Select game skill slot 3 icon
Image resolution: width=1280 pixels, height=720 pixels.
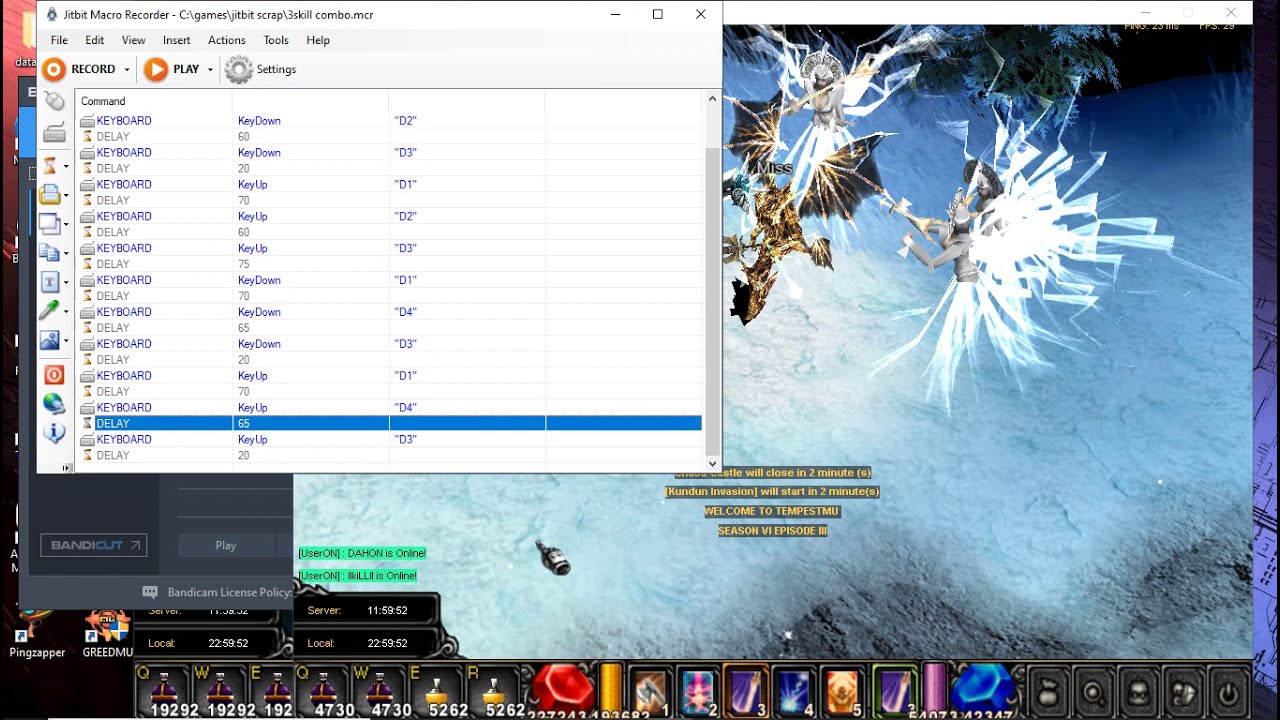(x=747, y=691)
